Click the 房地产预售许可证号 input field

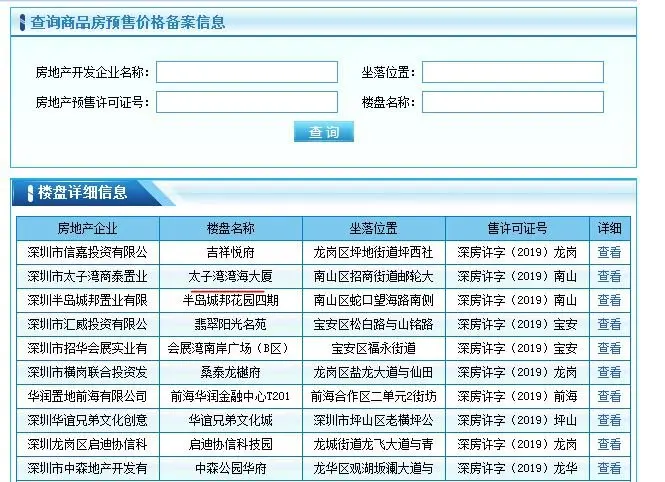[x=247, y=102]
